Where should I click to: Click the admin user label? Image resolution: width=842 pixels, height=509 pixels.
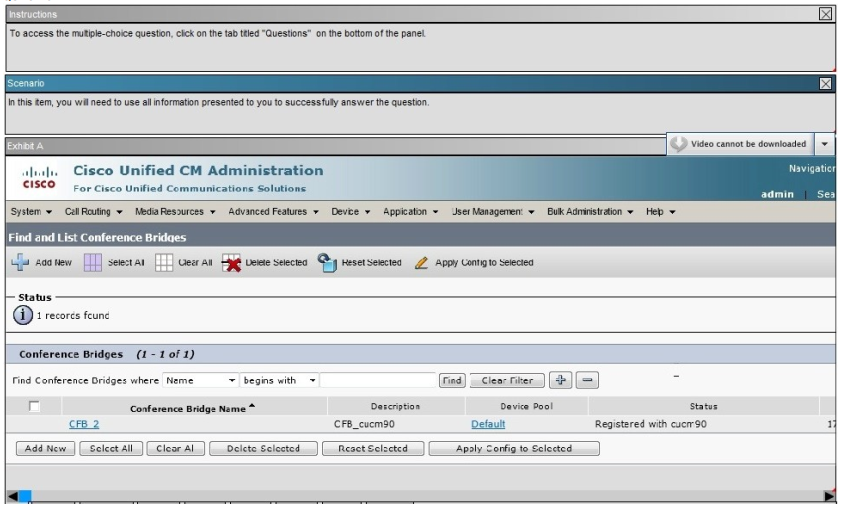click(777, 194)
